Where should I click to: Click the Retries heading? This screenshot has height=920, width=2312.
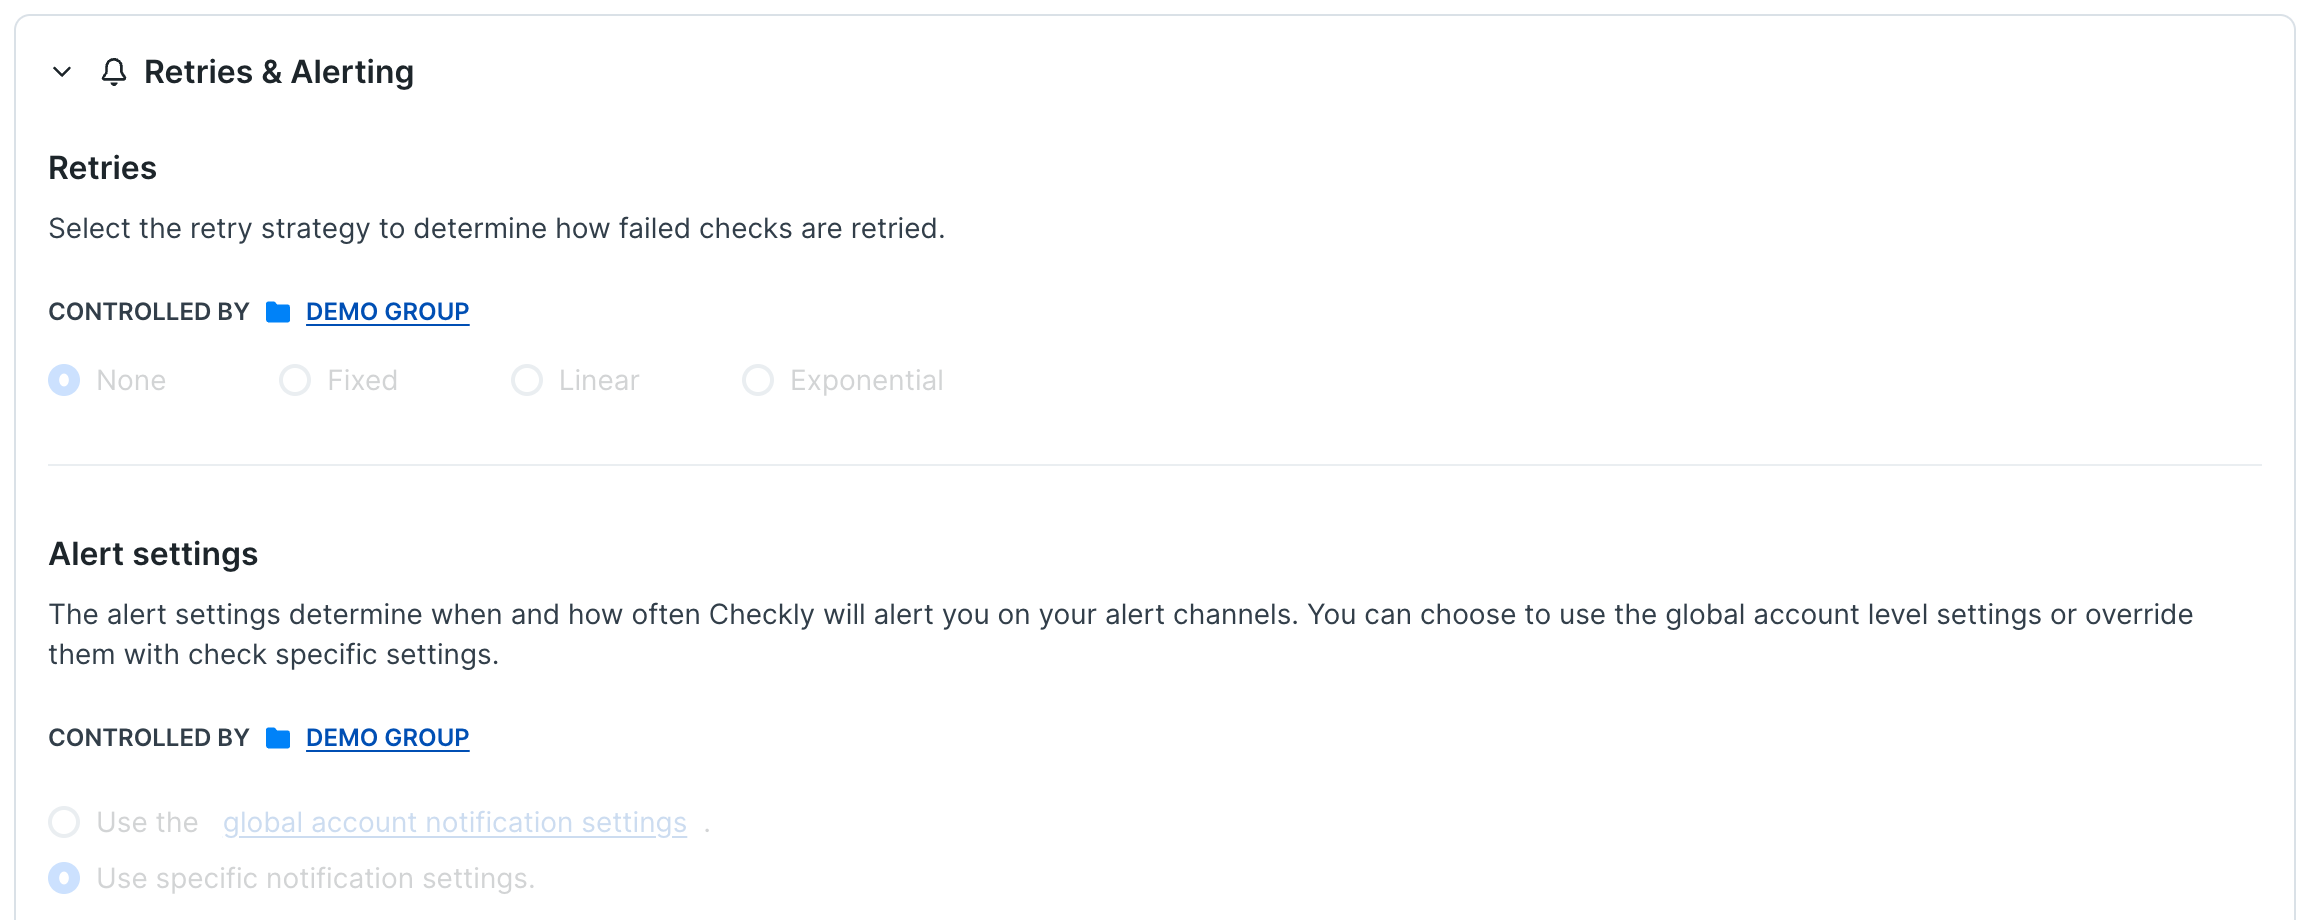click(x=102, y=167)
